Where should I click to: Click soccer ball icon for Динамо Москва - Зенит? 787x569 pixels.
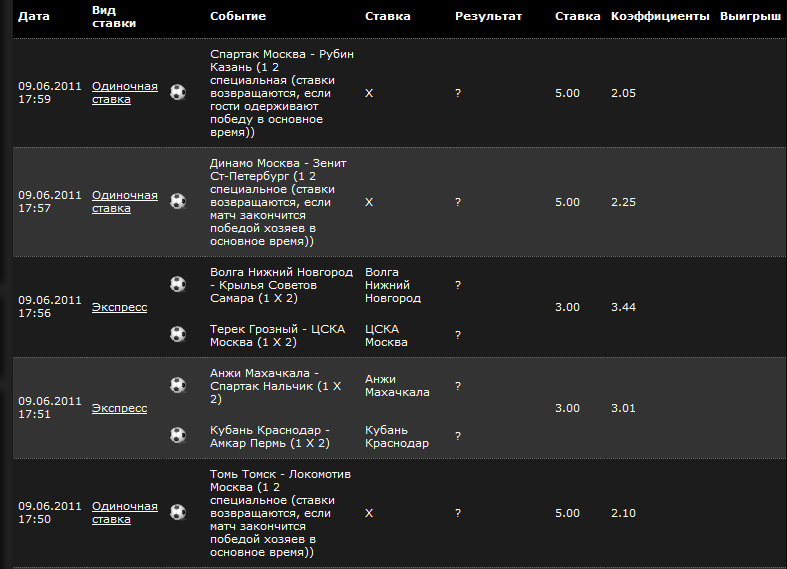point(178,201)
